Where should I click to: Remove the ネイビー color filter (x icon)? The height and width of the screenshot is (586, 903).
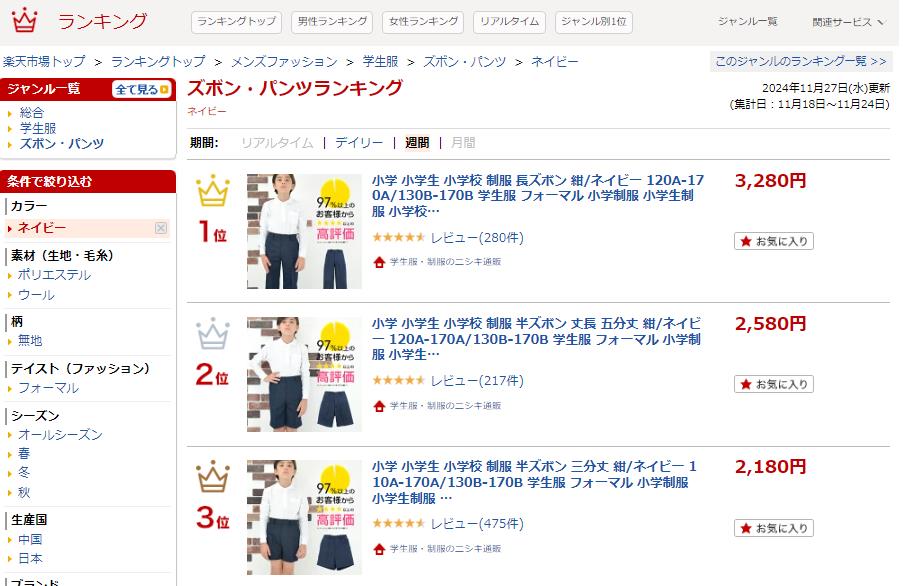click(x=161, y=229)
